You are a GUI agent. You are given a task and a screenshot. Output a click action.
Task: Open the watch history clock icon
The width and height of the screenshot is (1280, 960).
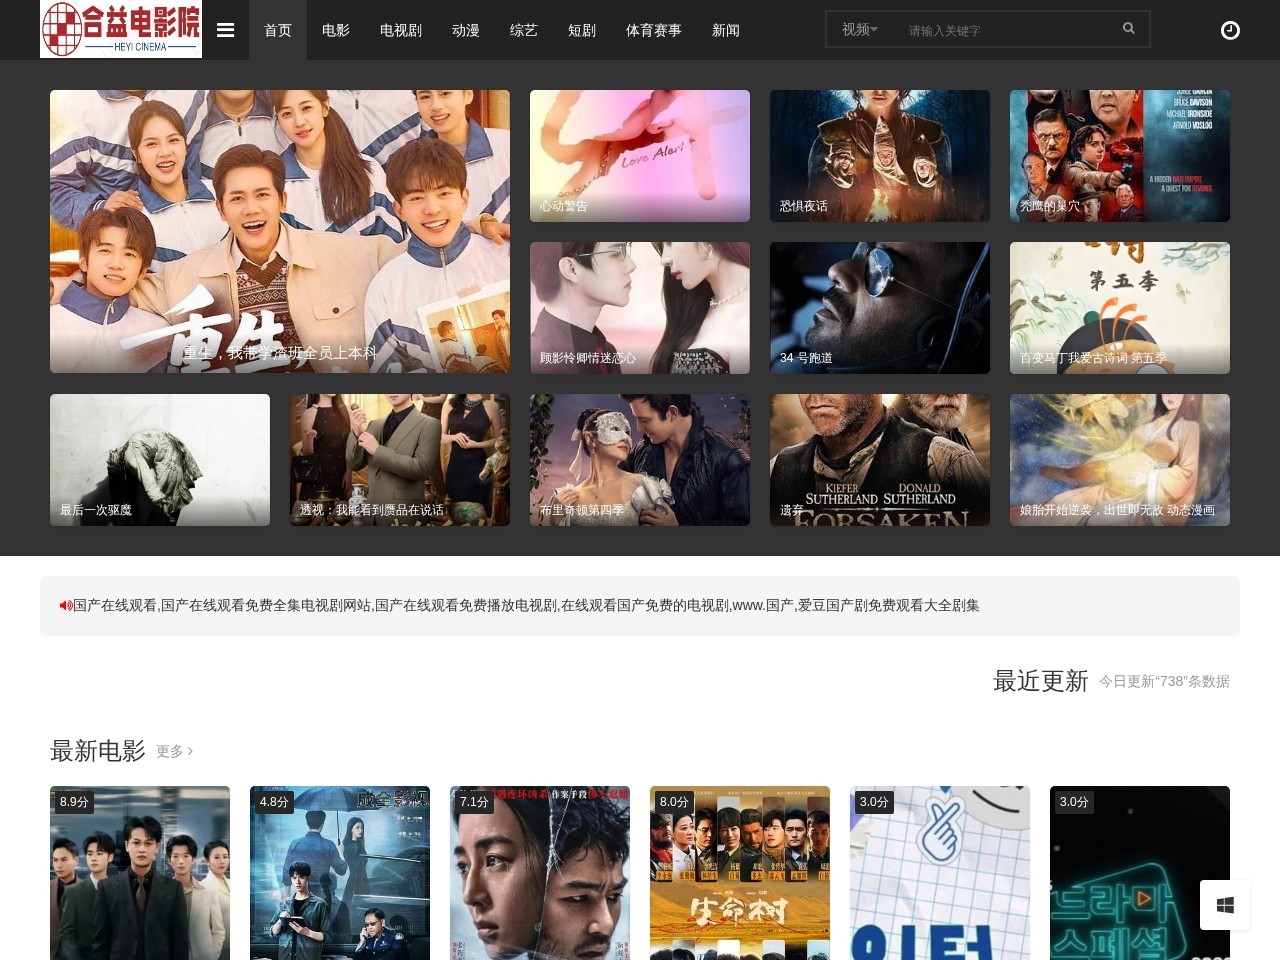point(1230,30)
